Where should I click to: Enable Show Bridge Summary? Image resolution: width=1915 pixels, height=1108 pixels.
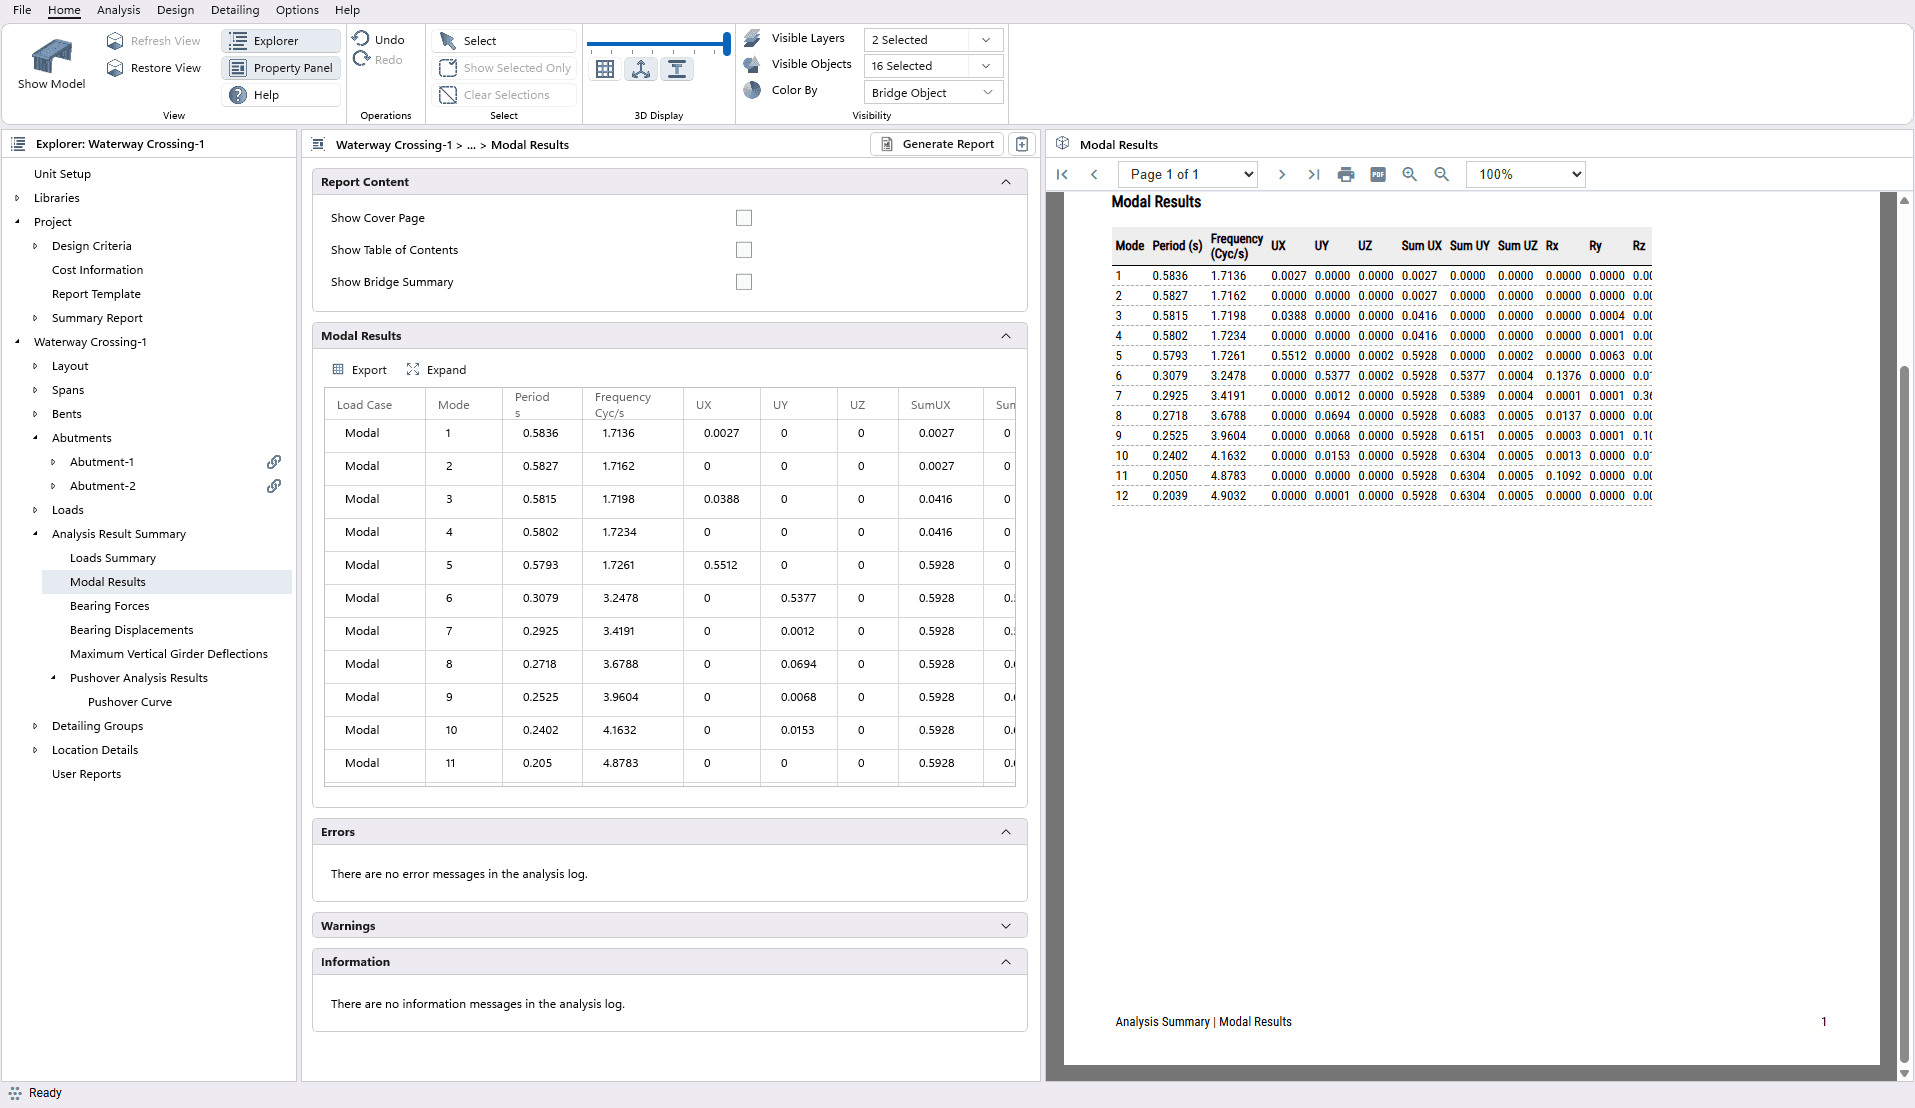point(743,281)
